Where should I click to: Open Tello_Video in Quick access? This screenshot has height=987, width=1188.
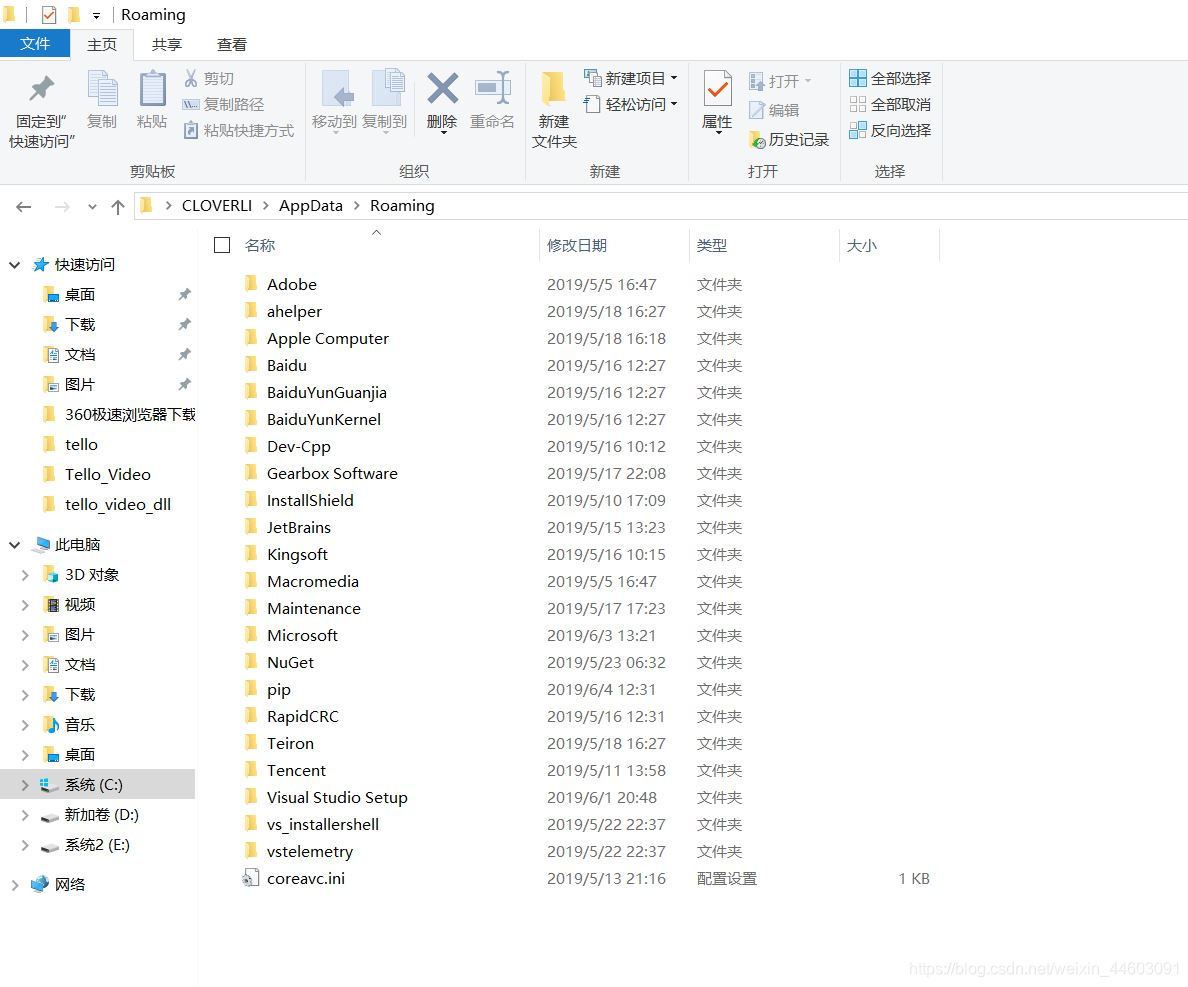(108, 475)
